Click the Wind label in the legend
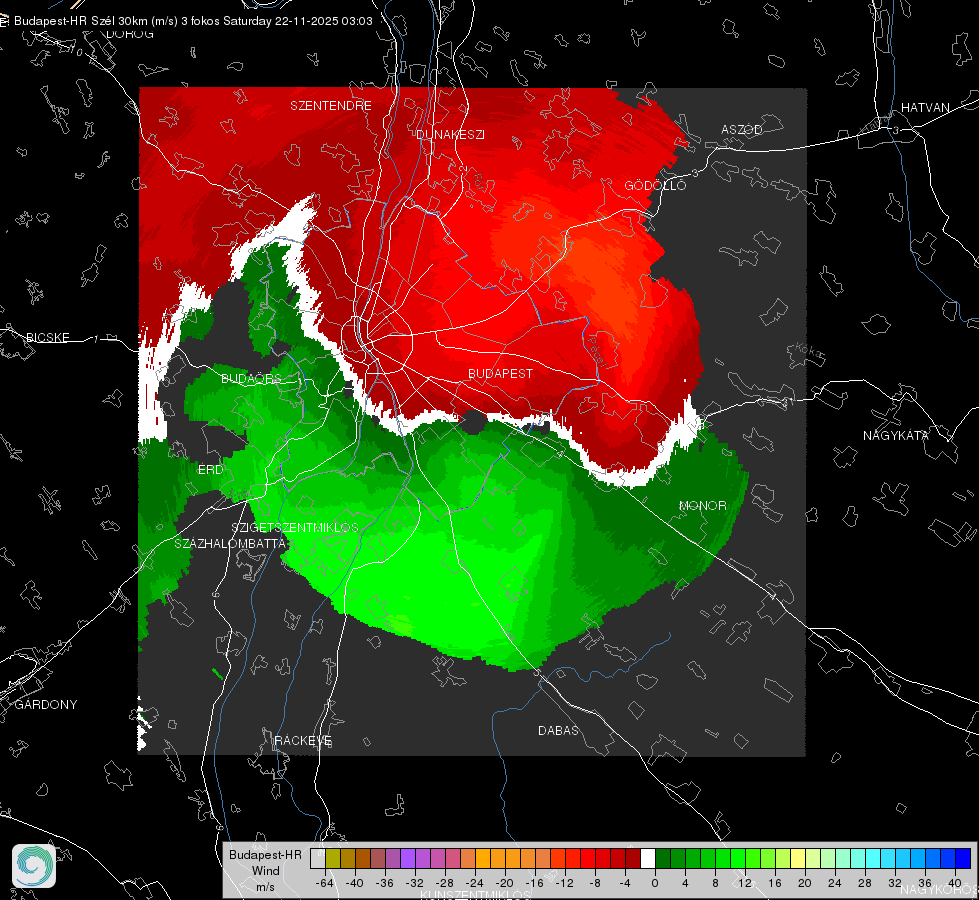The image size is (979, 900). (x=265, y=871)
